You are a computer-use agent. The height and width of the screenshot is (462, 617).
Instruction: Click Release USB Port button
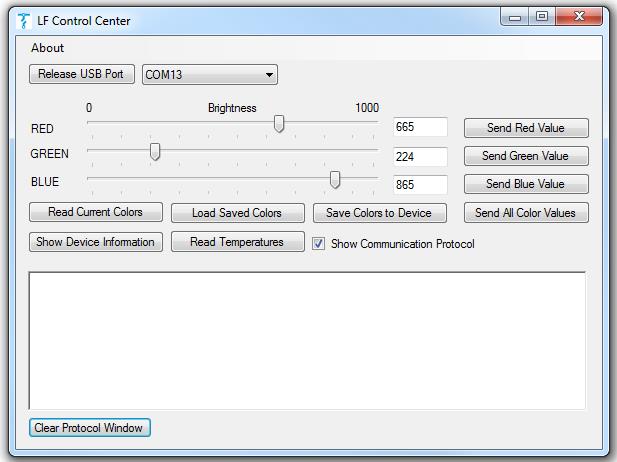[82, 74]
